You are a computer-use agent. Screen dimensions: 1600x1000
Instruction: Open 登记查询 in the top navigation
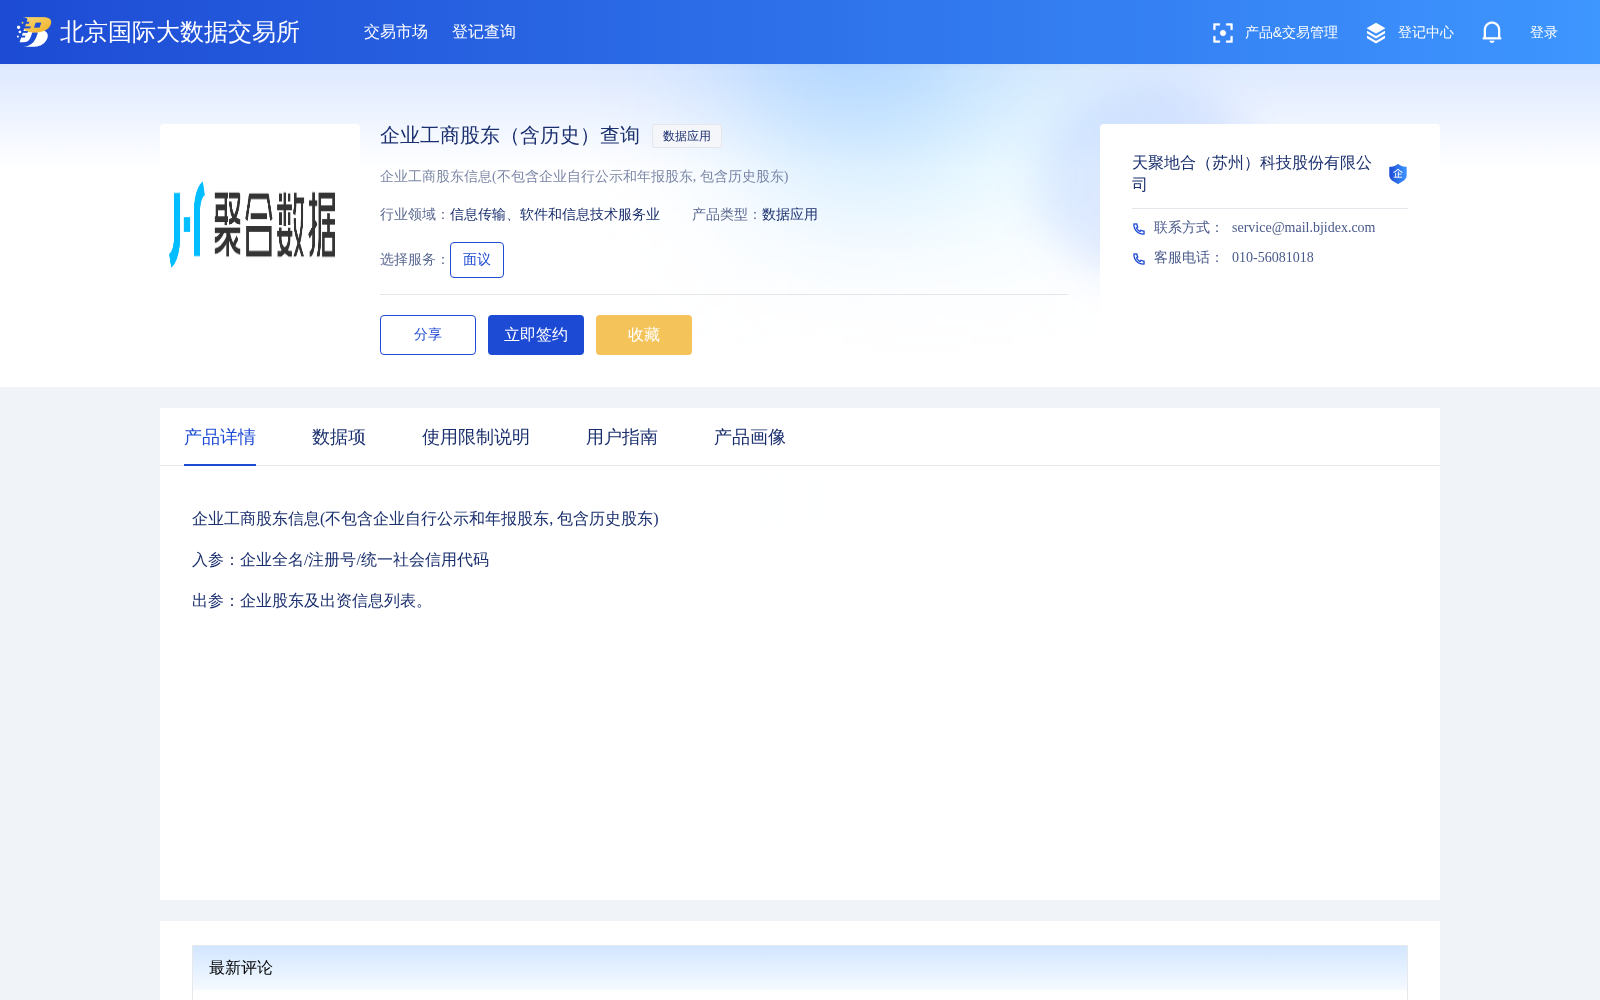click(484, 32)
